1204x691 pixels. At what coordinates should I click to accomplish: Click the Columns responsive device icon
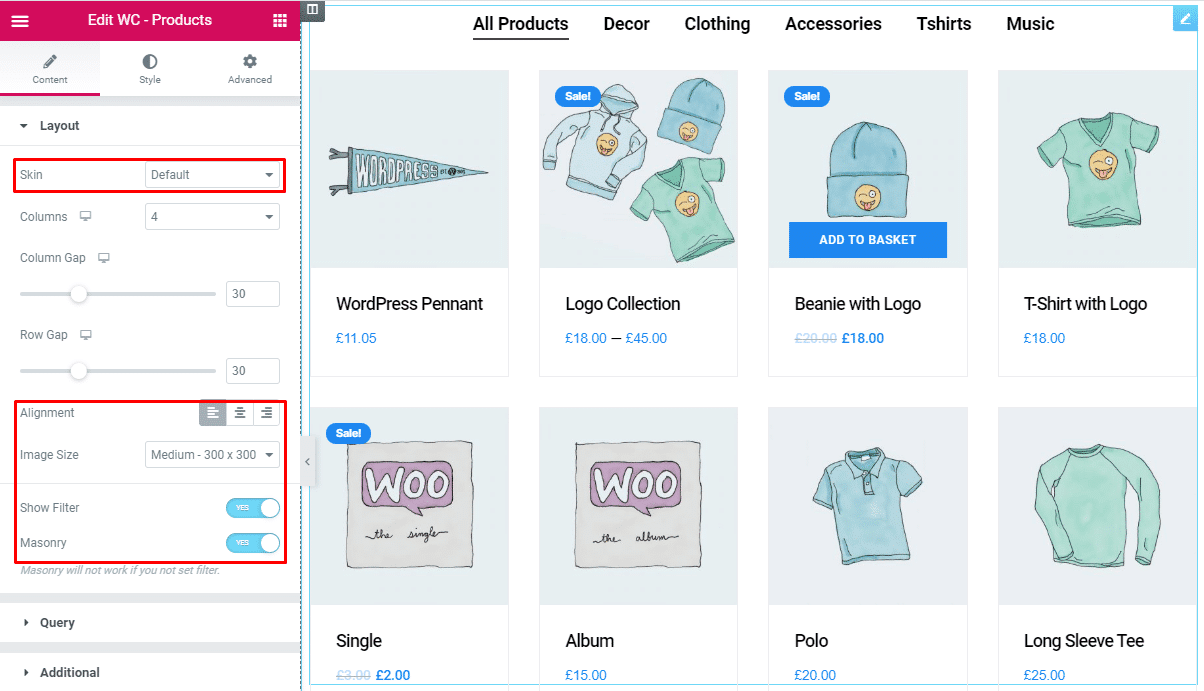point(86,217)
